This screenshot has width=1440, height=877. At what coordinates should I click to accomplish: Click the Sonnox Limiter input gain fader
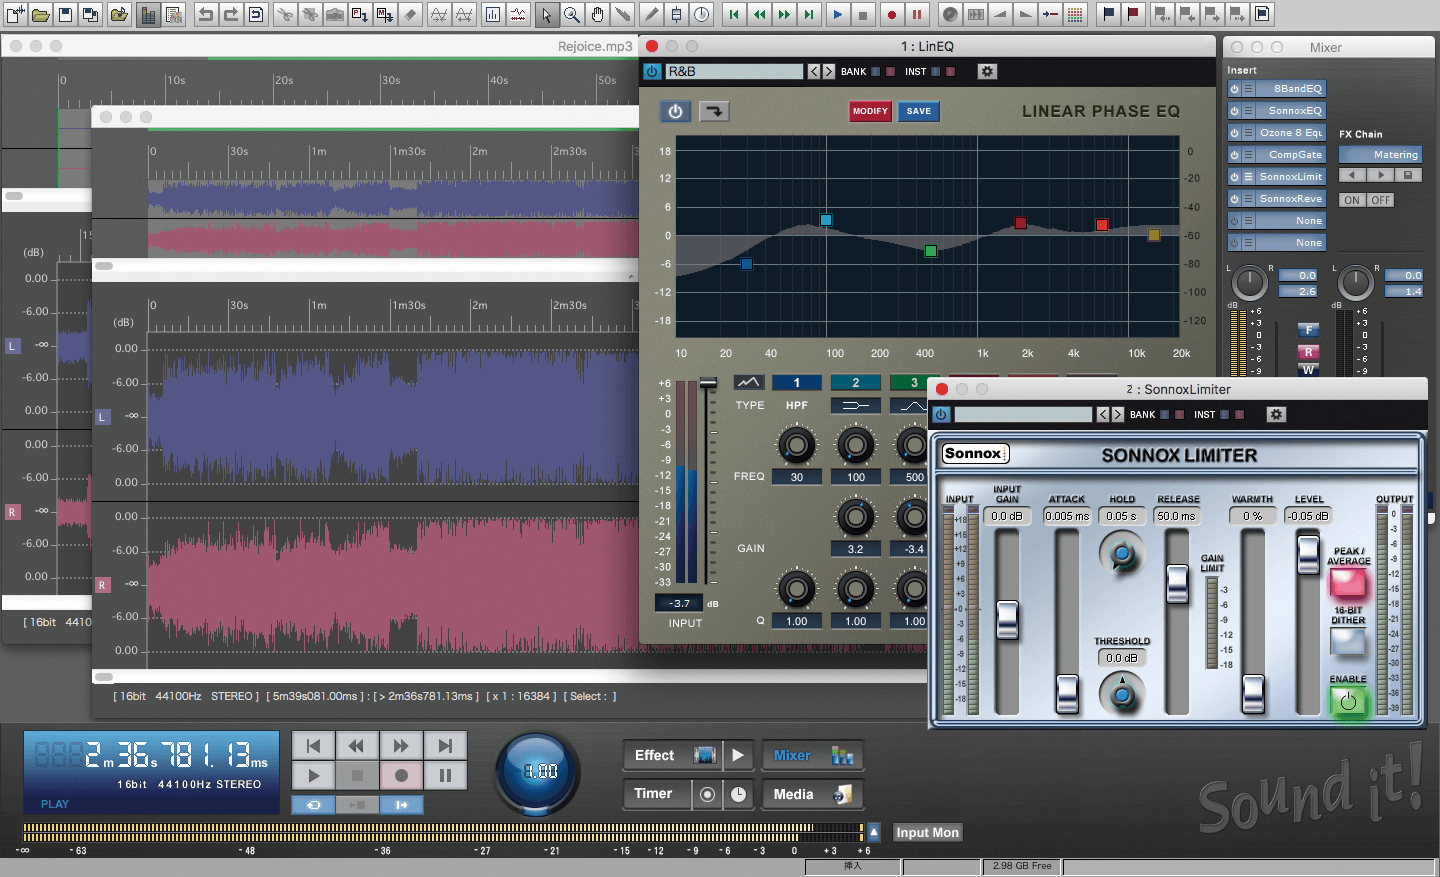pyautogui.click(x=1007, y=620)
